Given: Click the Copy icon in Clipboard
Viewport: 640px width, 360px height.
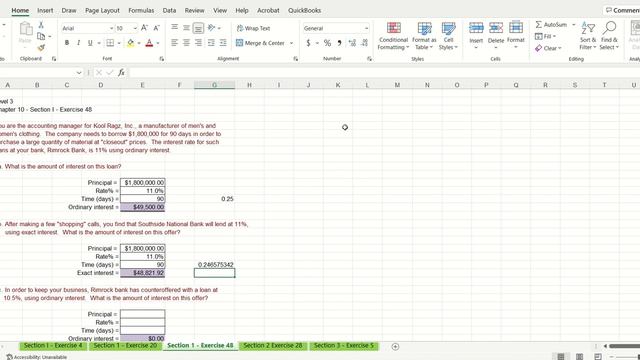Looking at the screenshot, I should [41, 36].
